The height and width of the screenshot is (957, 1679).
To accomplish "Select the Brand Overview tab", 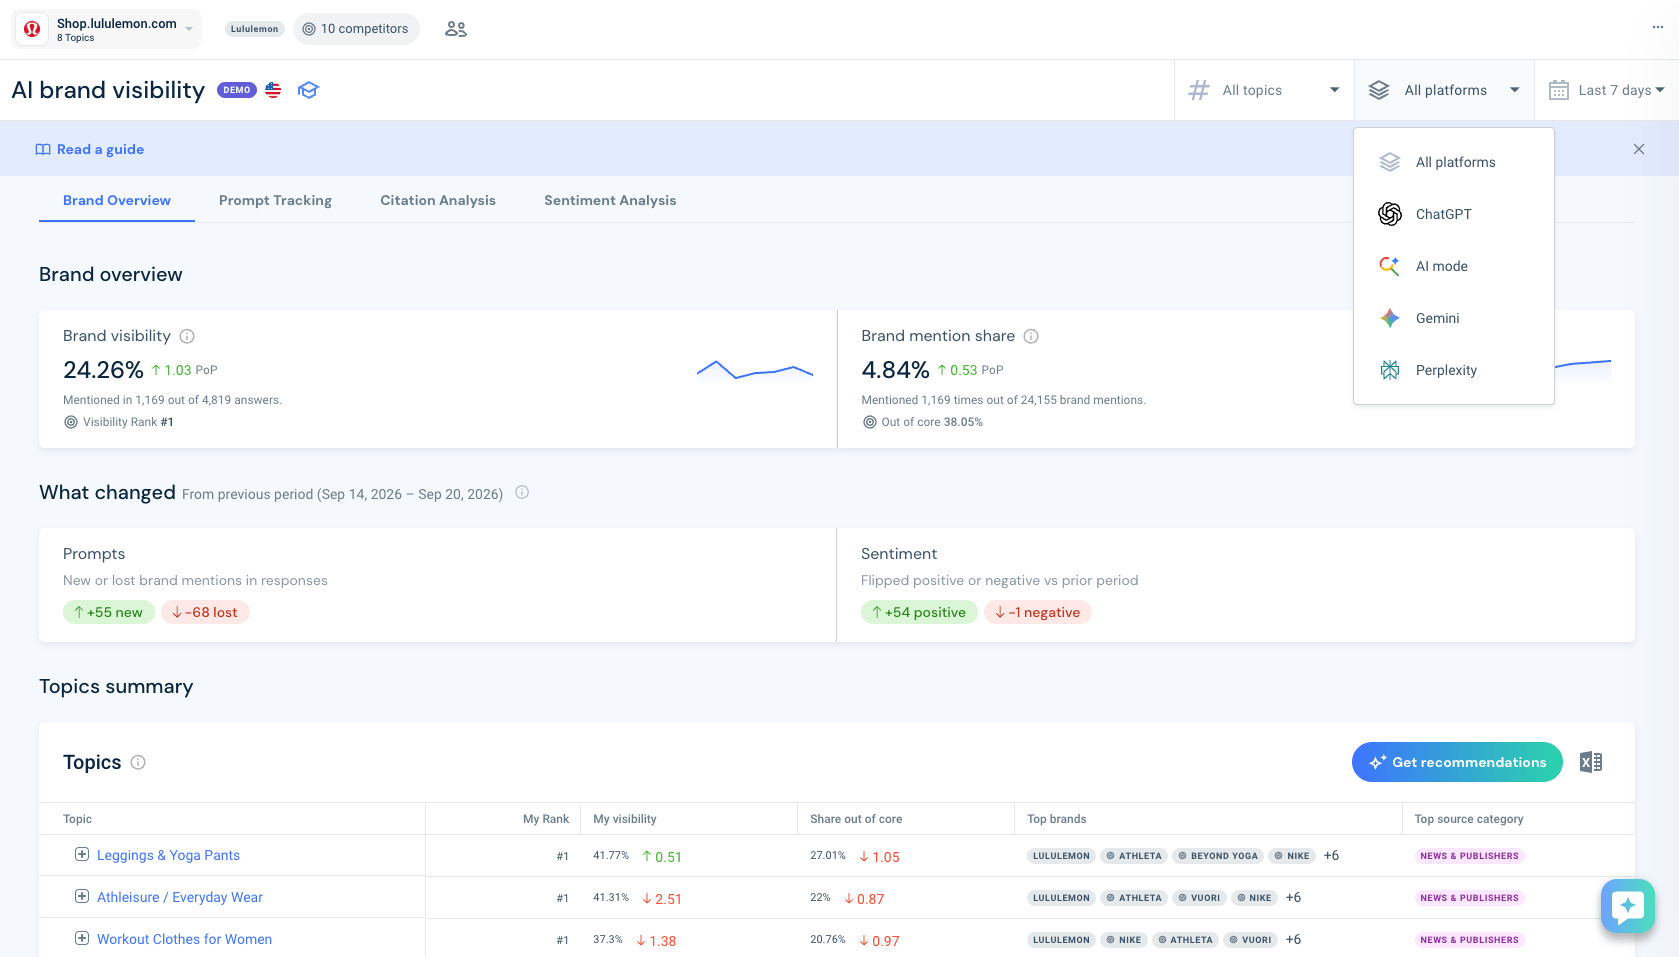I will click(x=117, y=200).
